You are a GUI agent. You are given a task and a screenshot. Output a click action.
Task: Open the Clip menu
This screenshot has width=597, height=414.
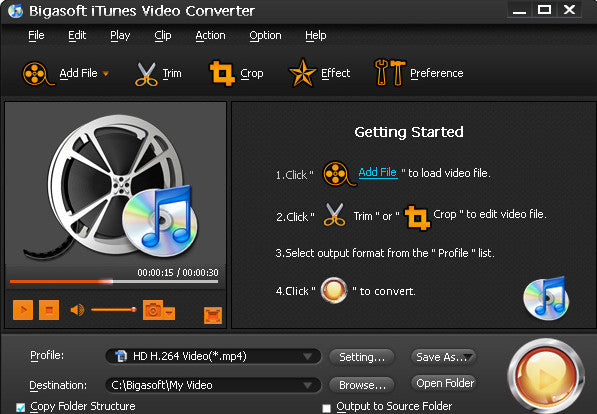click(163, 35)
